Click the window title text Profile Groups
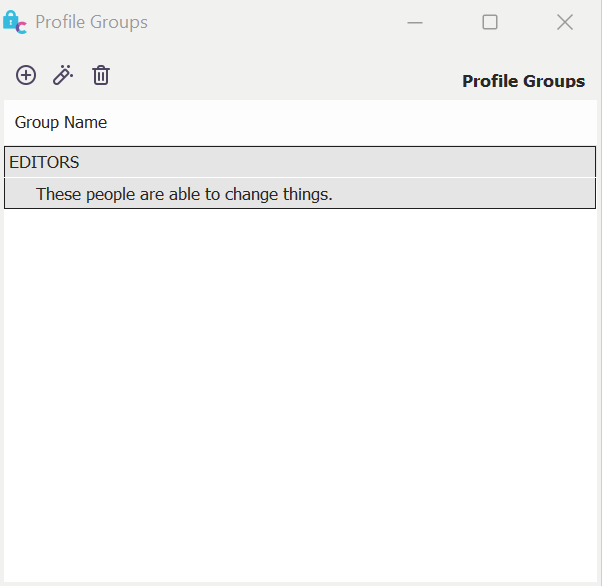The width and height of the screenshot is (602, 586). [91, 22]
